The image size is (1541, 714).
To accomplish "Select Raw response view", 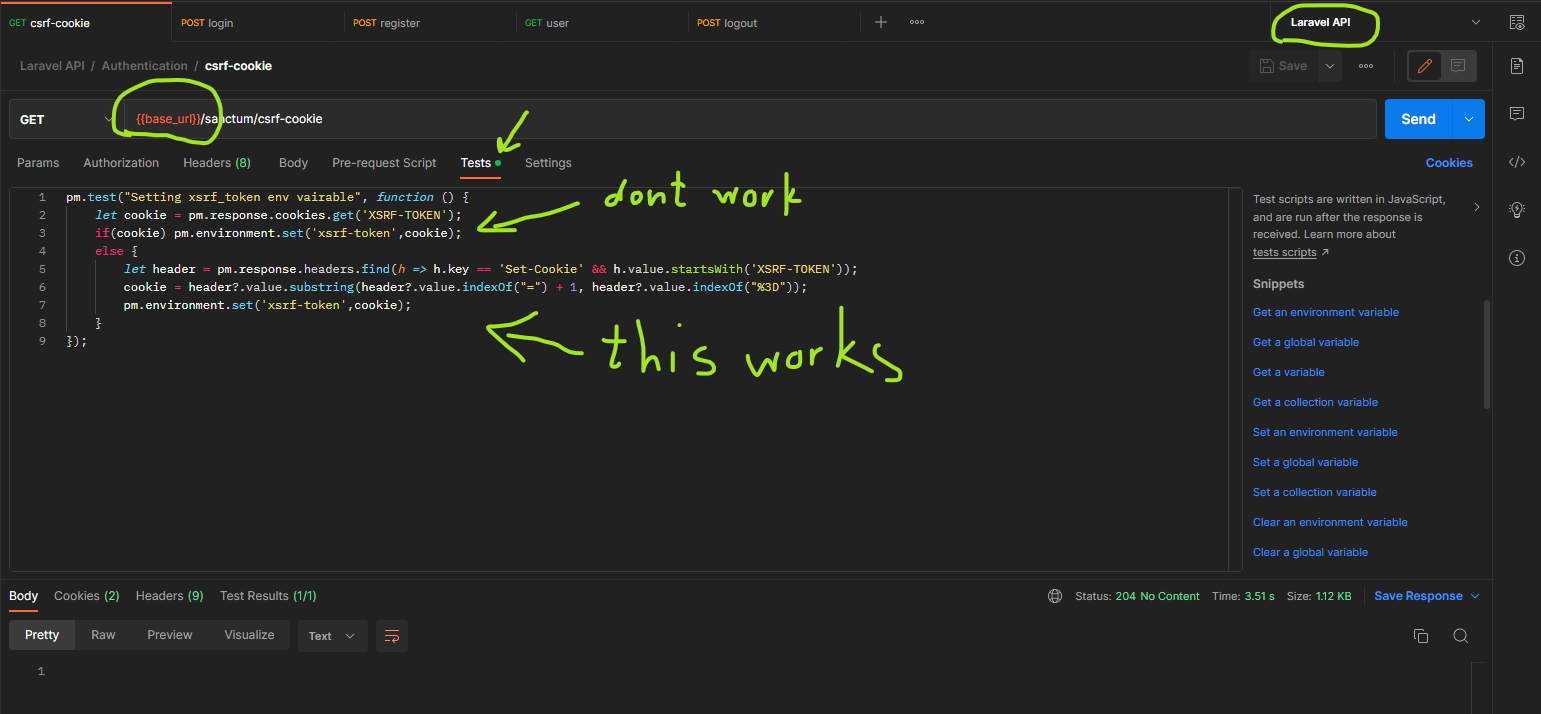I will 103,635.
